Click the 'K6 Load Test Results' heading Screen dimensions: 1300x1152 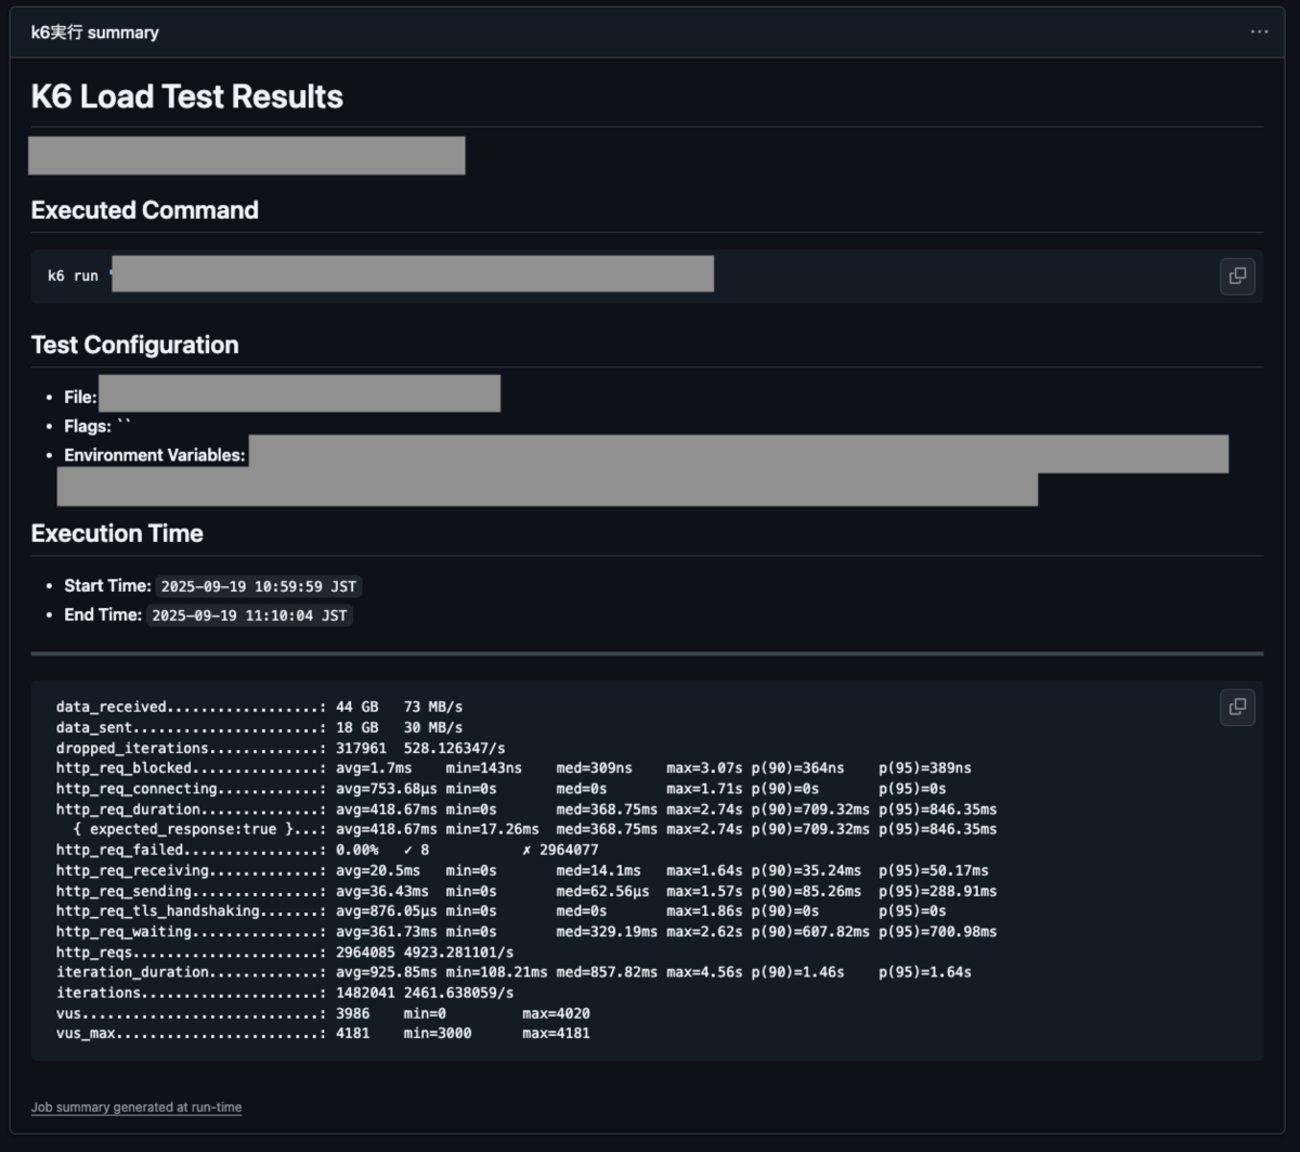pyautogui.click(x=187, y=97)
